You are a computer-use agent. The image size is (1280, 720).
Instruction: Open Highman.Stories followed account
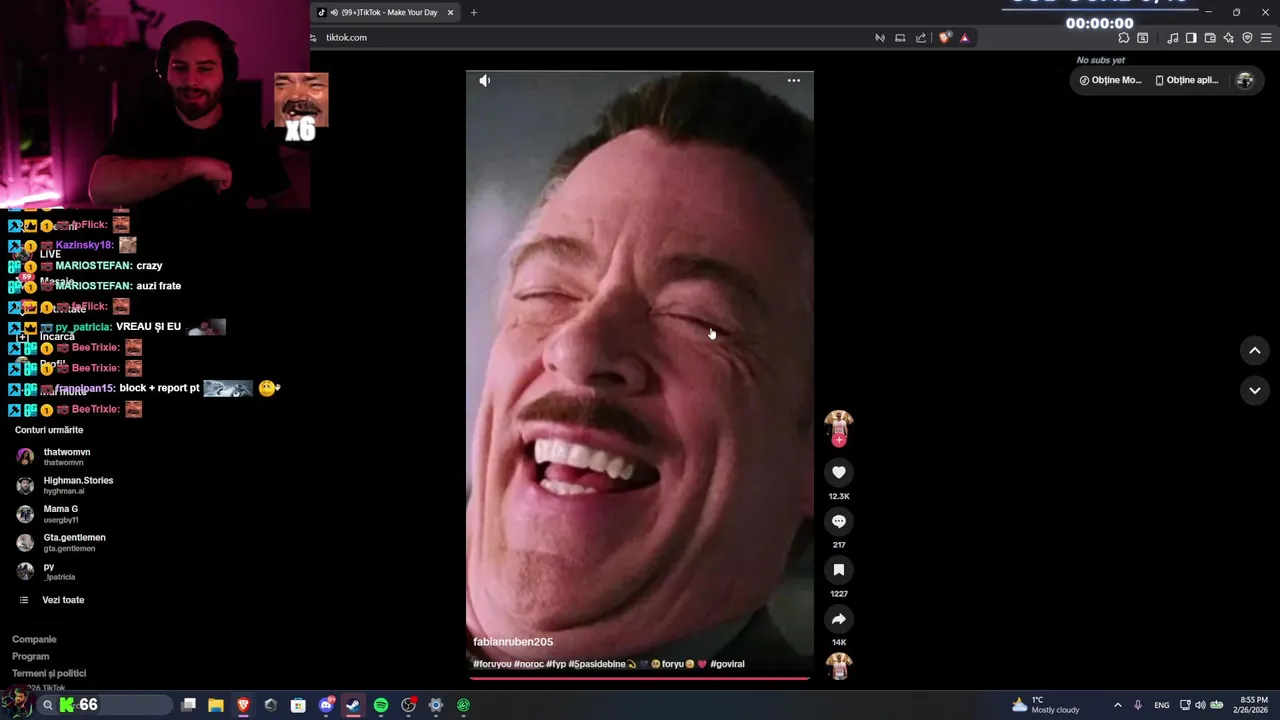pyautogui.click(x=65, y=485)
